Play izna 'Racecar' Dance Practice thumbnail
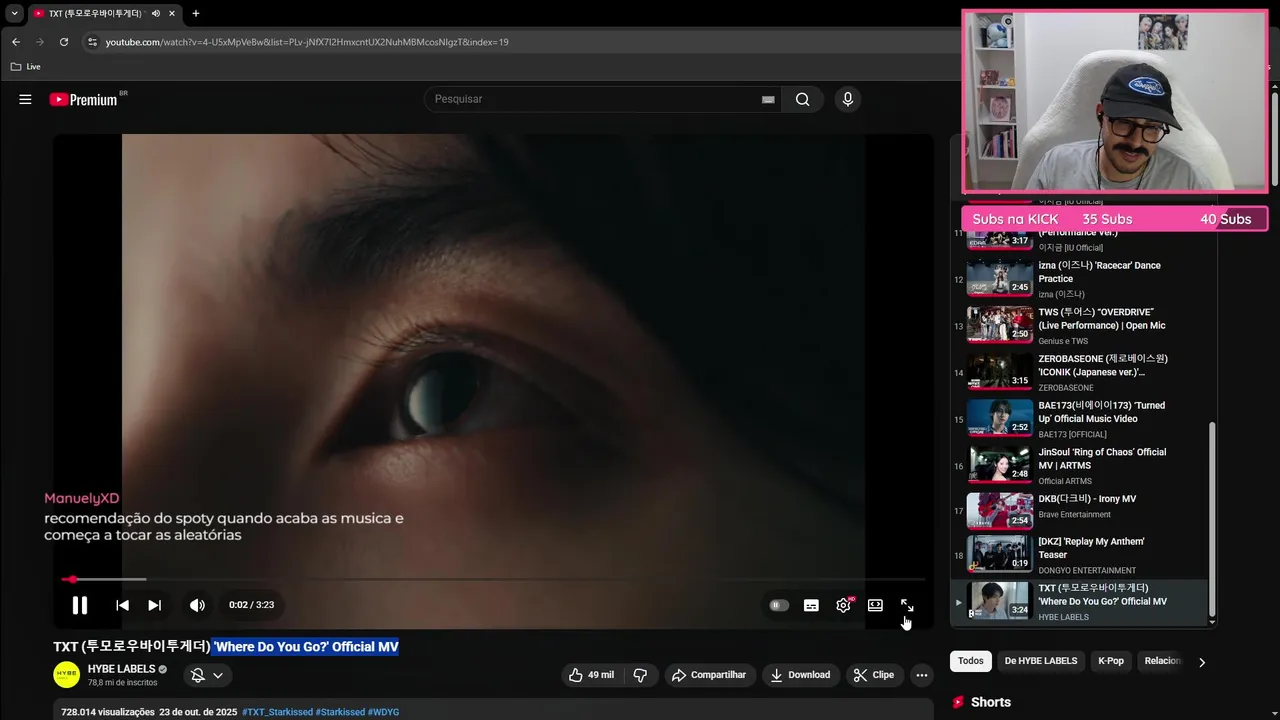 click(x=999, y=277)
